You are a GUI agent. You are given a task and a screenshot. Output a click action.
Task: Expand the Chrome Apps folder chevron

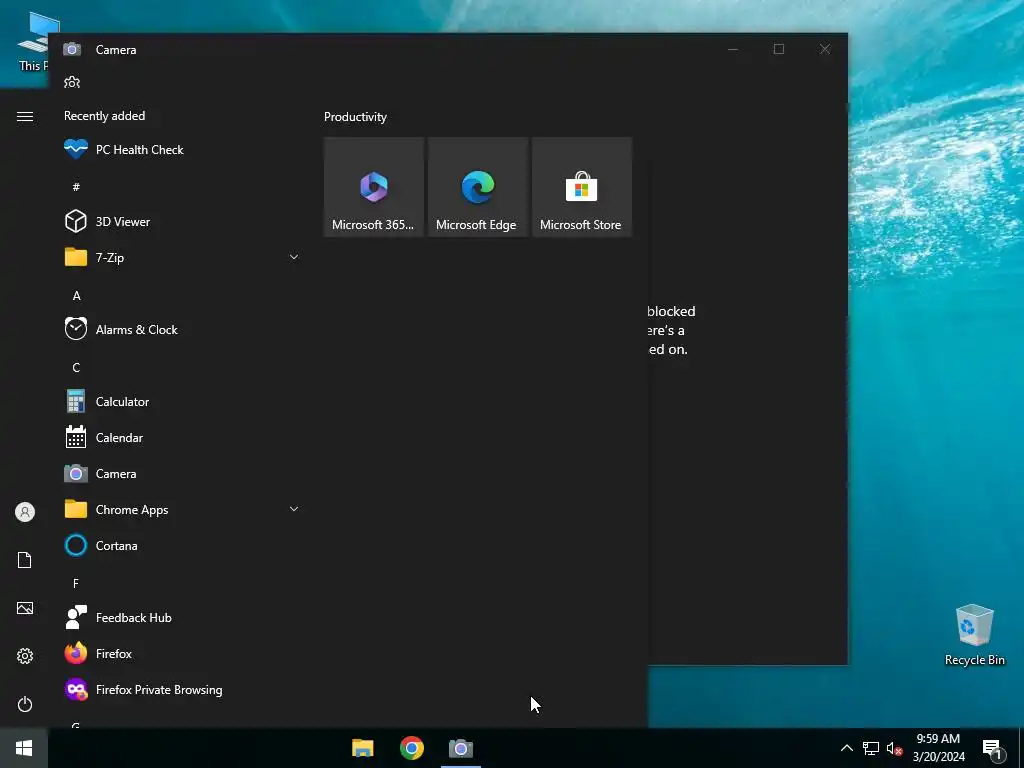[294, 509]
